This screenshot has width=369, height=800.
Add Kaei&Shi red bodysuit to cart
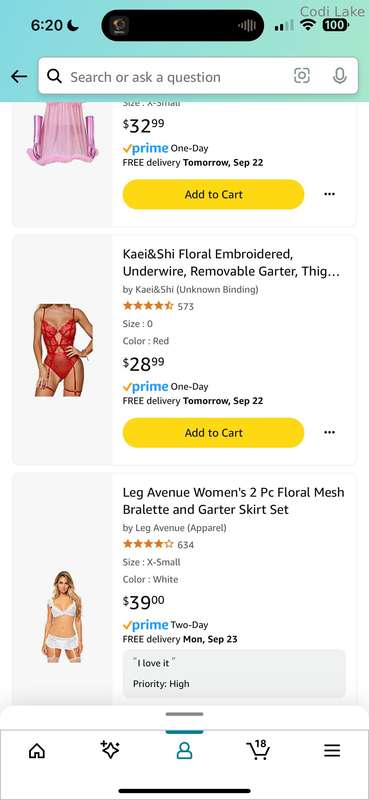[213, 433]
